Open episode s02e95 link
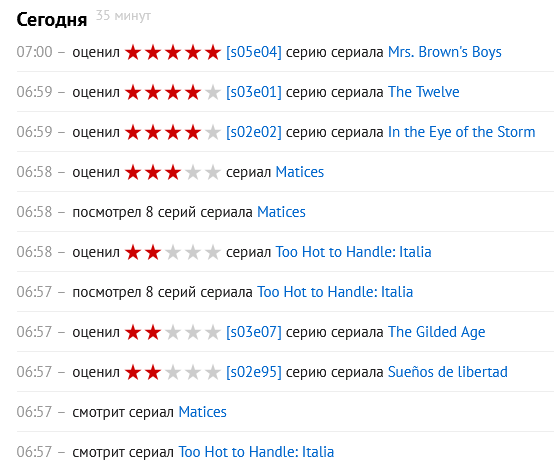 (254, 372)
